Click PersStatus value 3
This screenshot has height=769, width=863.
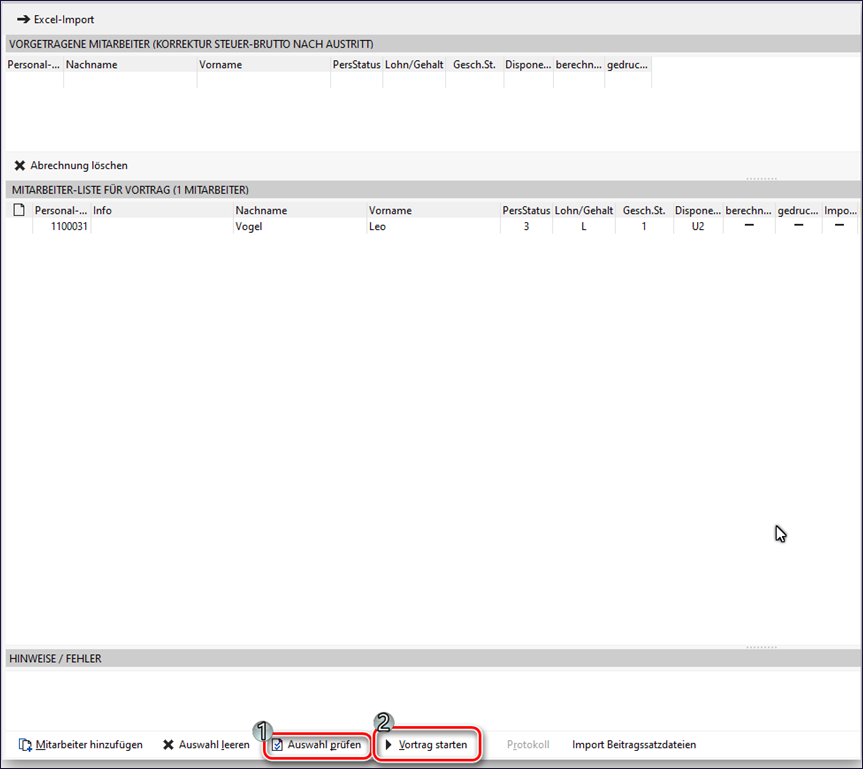coord(526,226)
